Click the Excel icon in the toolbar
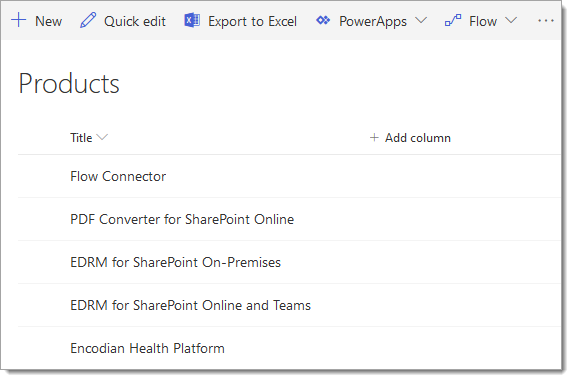Image resolution: width=572 pixels, height=380 pixels. [x=192, y=20]
